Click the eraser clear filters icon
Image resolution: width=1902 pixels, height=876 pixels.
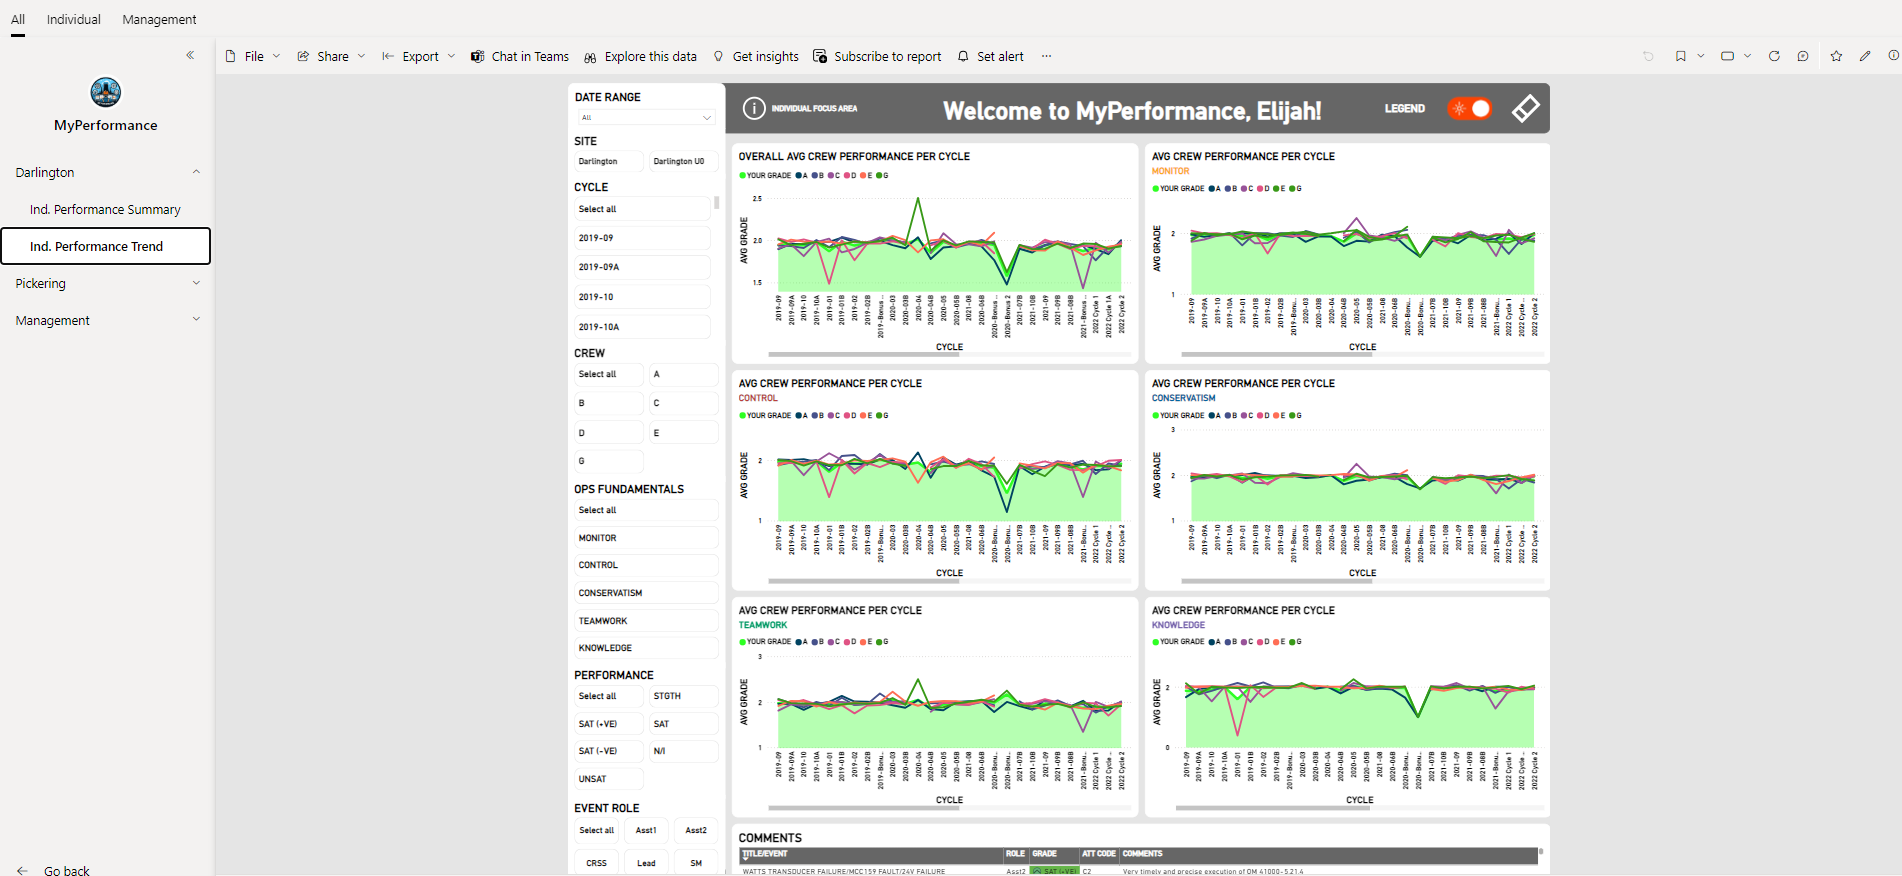pyautogui.click(x=1525, y=109)
